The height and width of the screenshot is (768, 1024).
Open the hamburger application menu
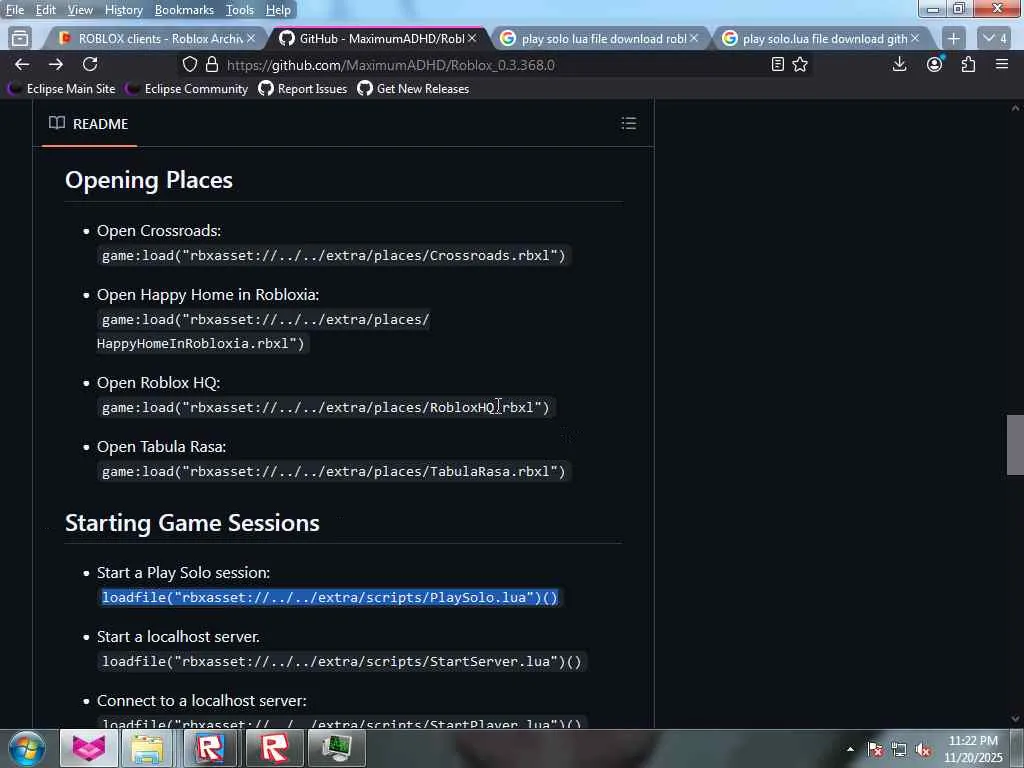point(1002,64)
